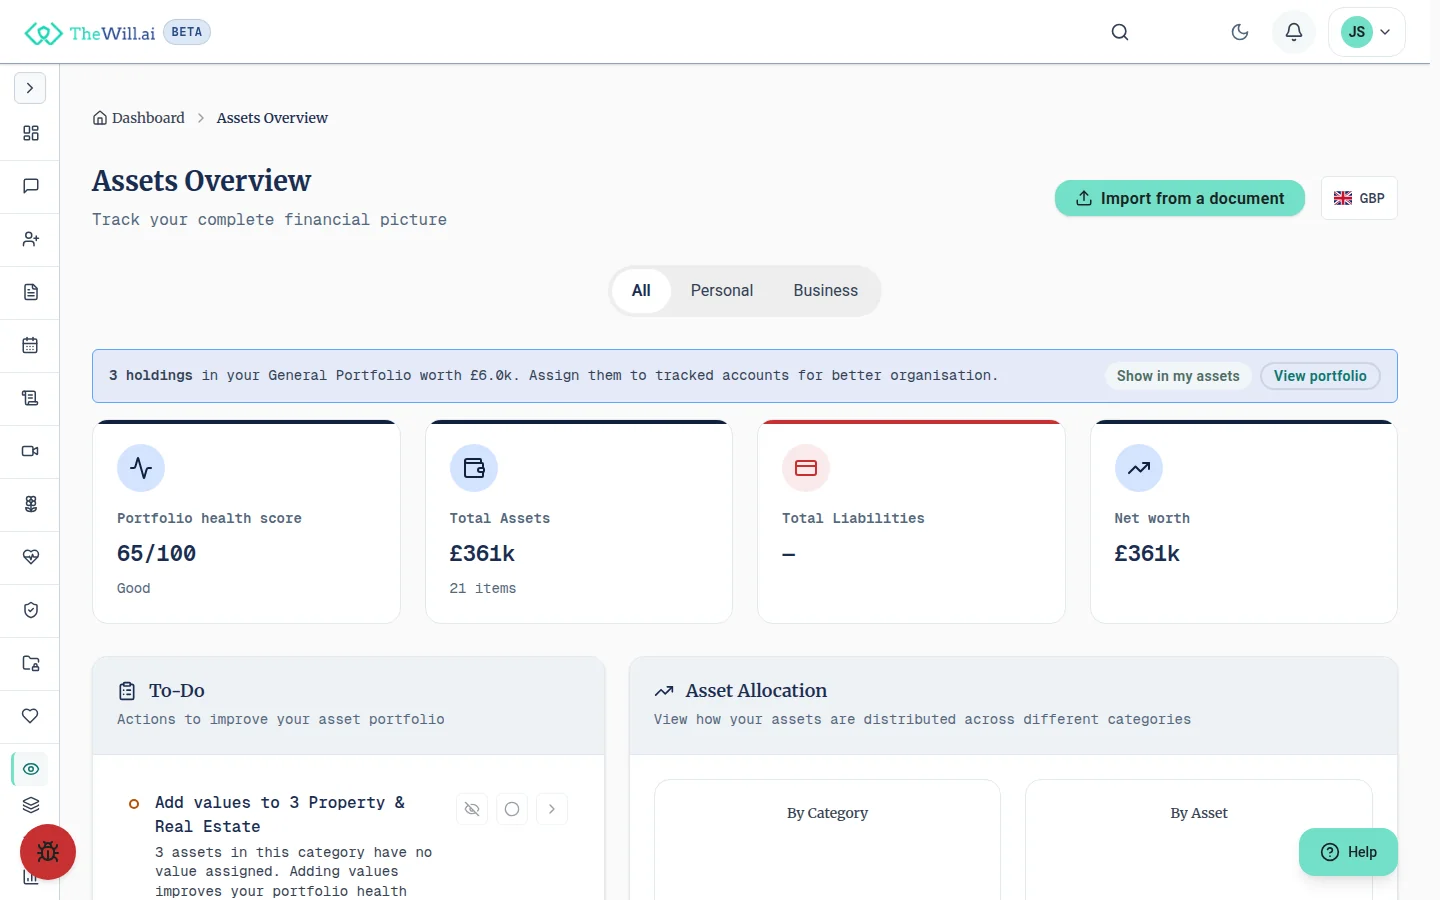Select the eye (assets overview) sidebar icon
Image resolution: width=1440 pixels, height=900 pixels.
31,769
